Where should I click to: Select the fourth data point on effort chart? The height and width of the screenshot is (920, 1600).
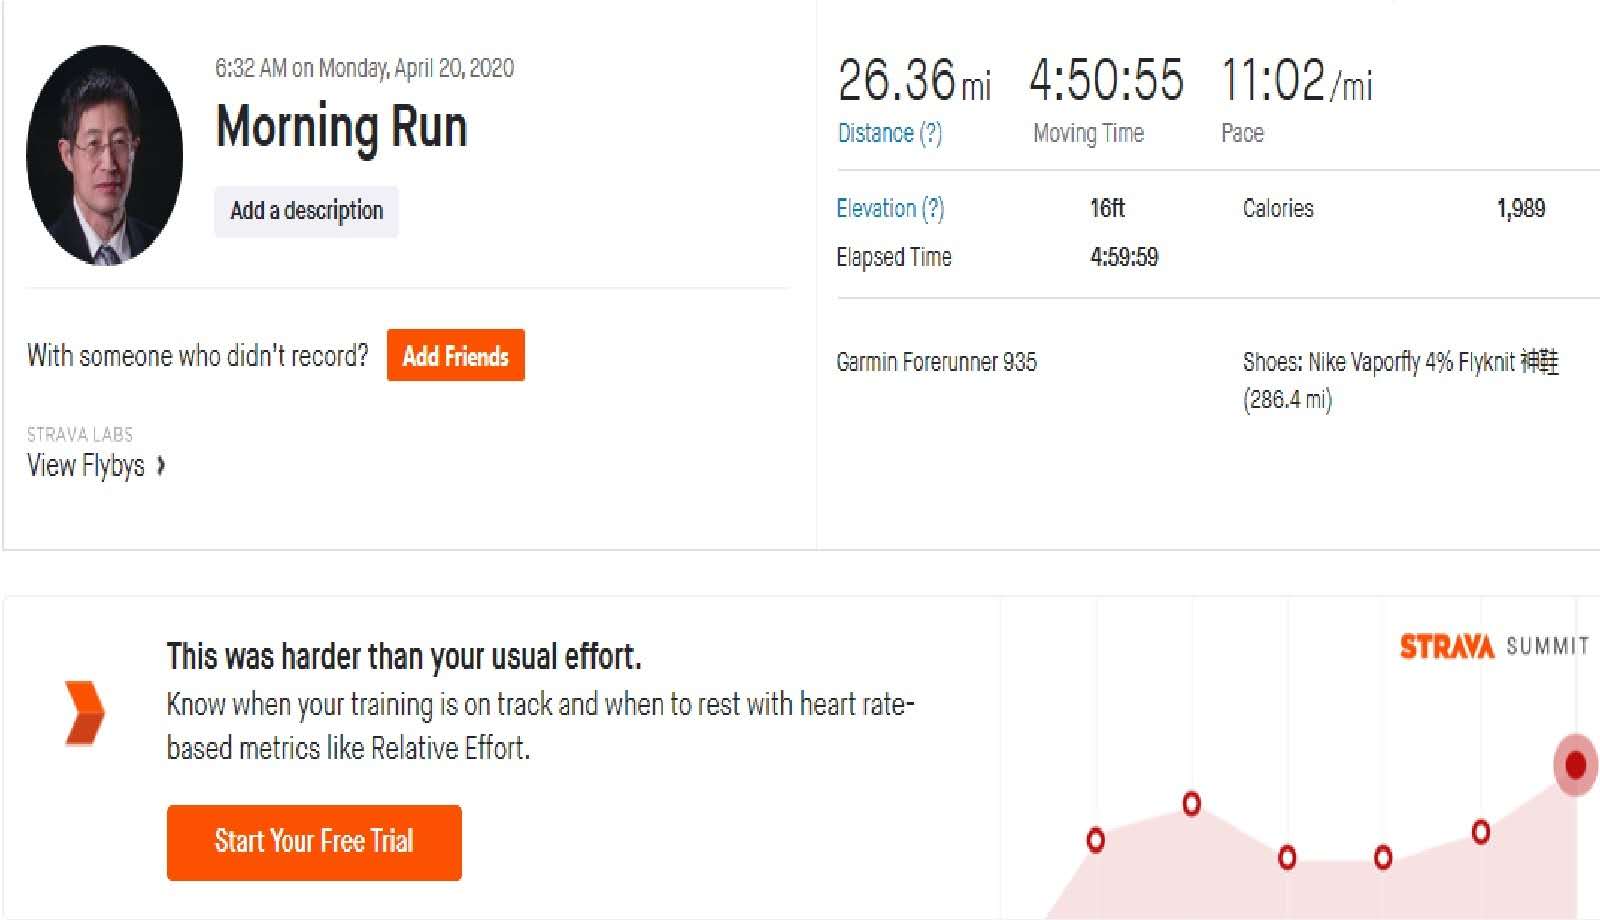coord(1383,857)
